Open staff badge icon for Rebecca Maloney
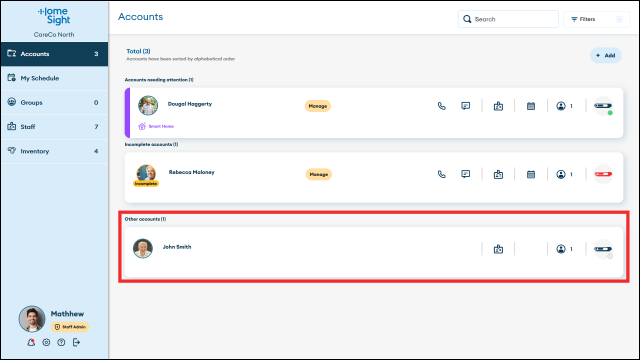 (x=498, y=174)
